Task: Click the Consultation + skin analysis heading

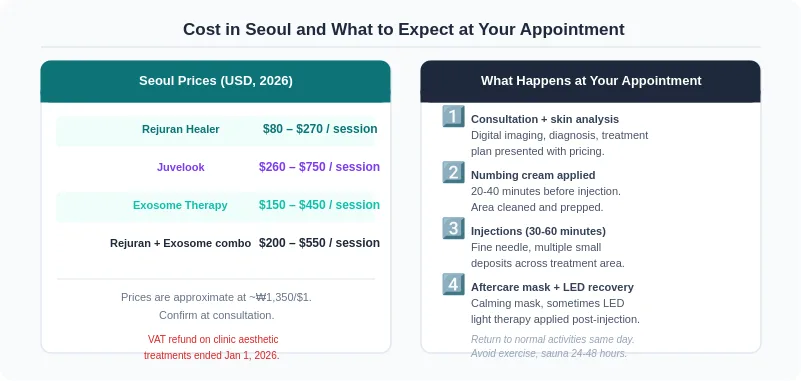Action: 545,120
